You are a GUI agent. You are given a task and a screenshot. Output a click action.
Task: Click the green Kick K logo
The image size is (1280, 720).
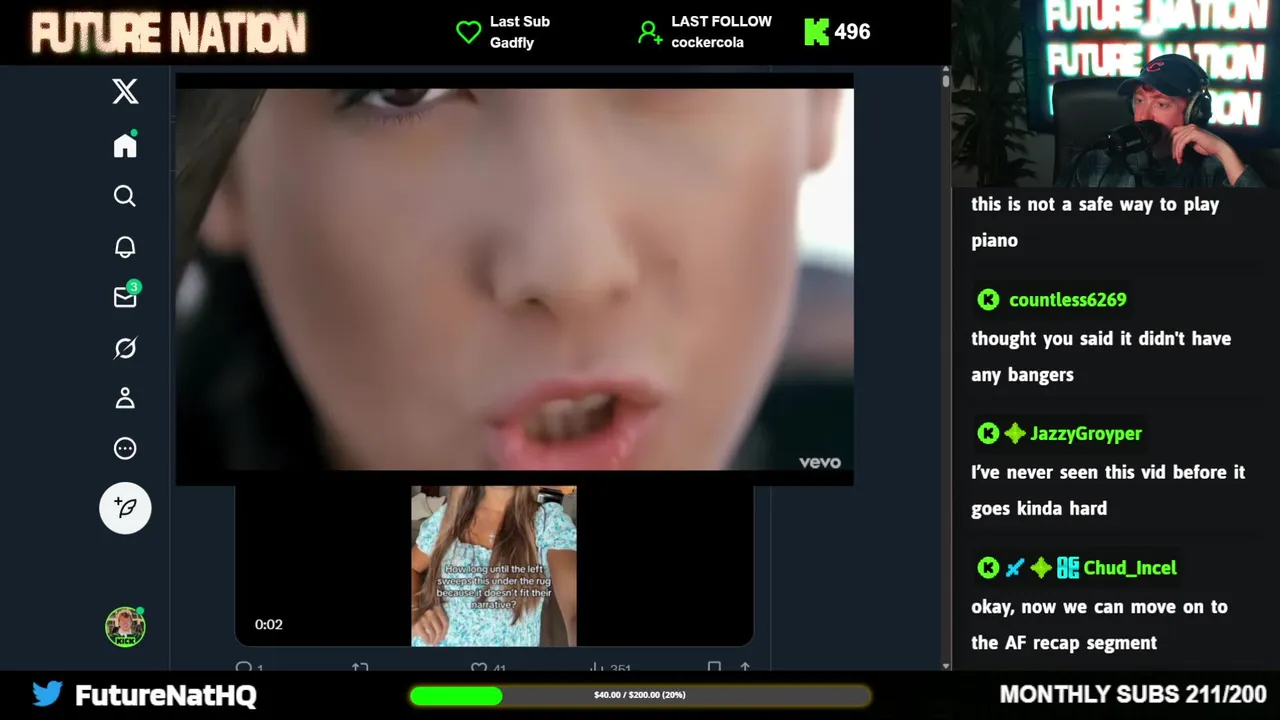click(816, 32)
